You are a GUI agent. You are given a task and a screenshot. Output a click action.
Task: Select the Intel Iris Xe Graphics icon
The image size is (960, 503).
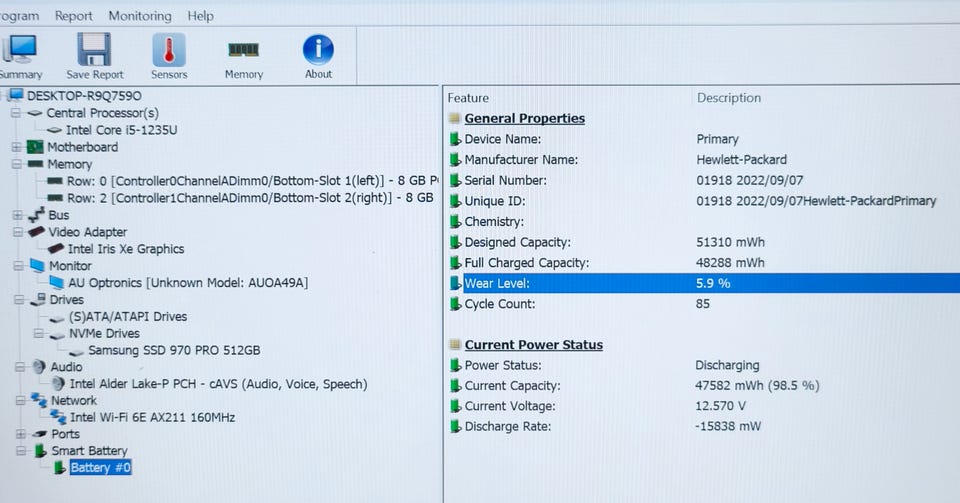pyautogui.click(x=56, y=248)
